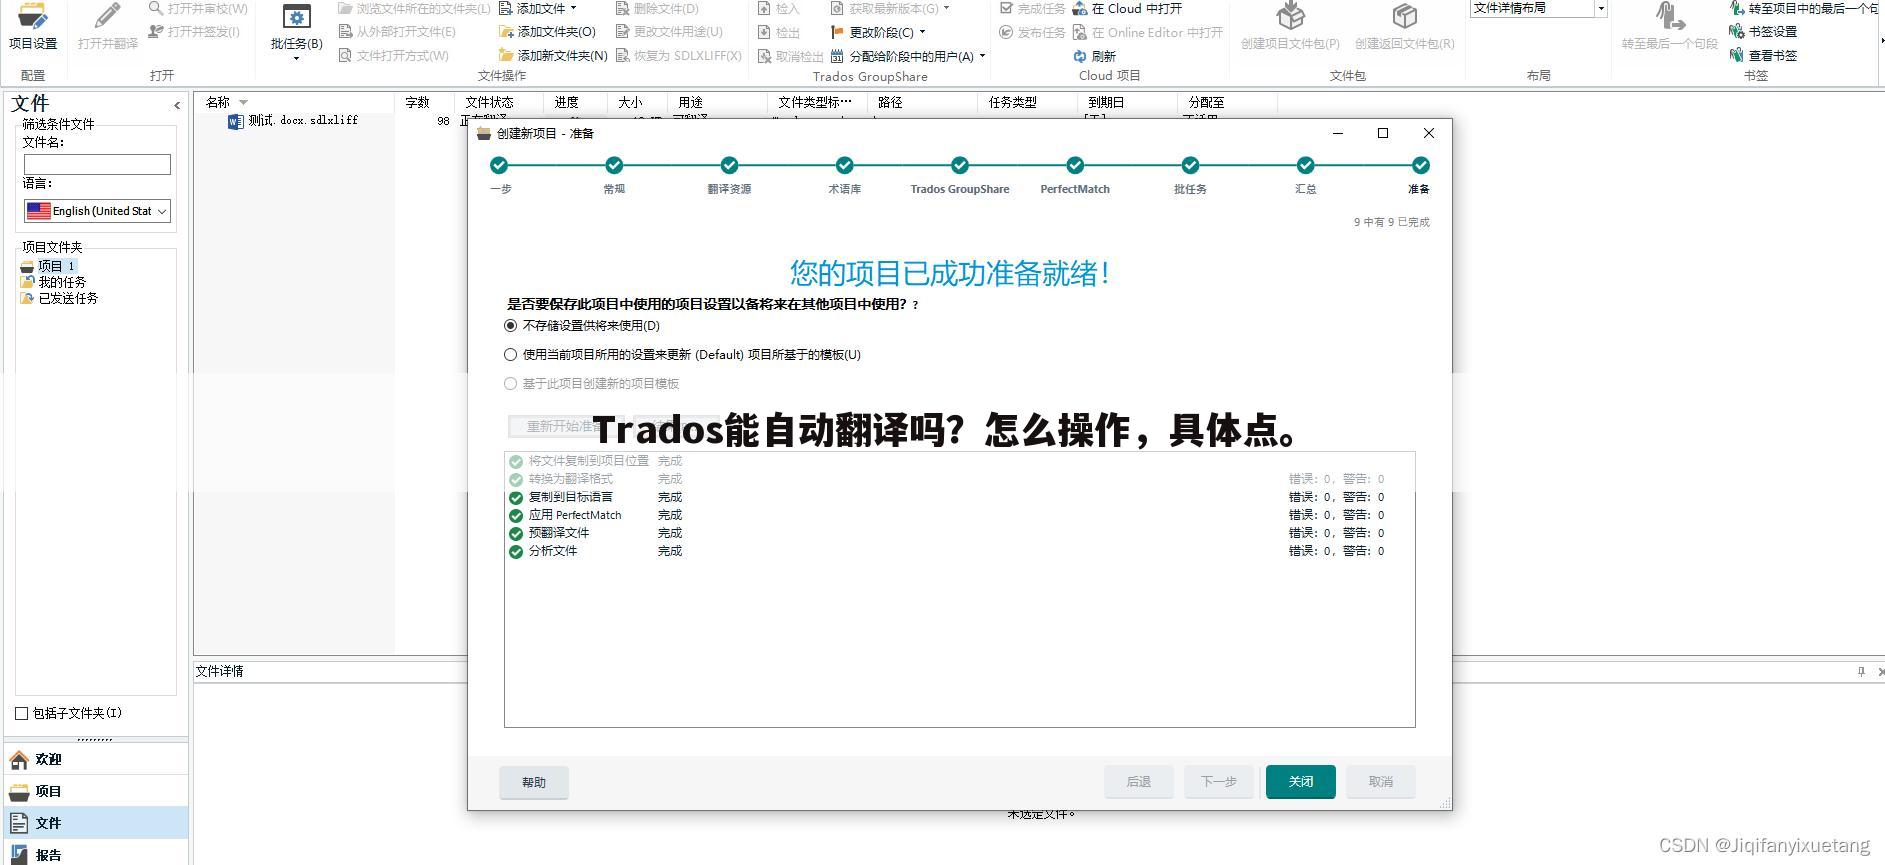Screen dimensions: 1885x865
Task: Open the 批任务 batch tasks icon
Action: 296,17
